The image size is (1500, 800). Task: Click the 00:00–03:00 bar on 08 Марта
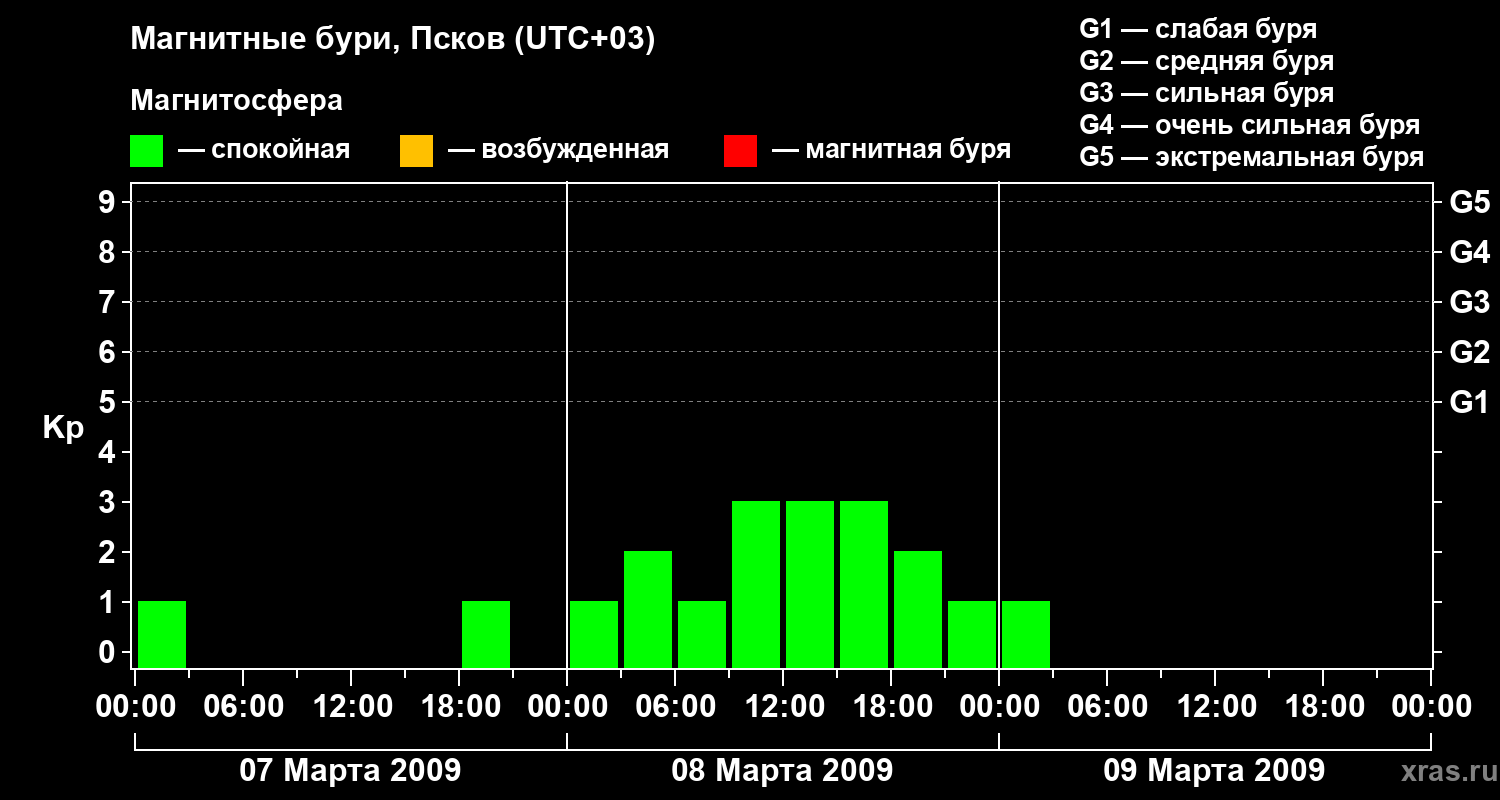point(594,634)
